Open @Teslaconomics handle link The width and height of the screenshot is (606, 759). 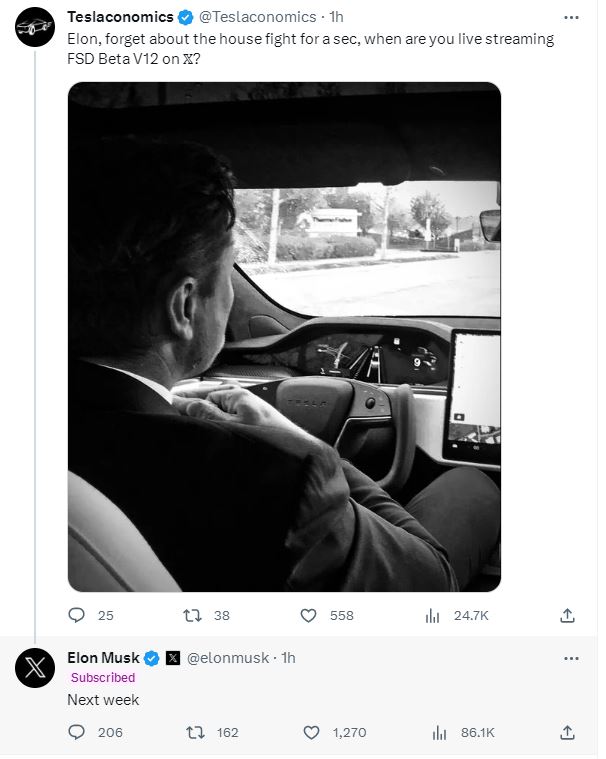(x=258, y=17)
